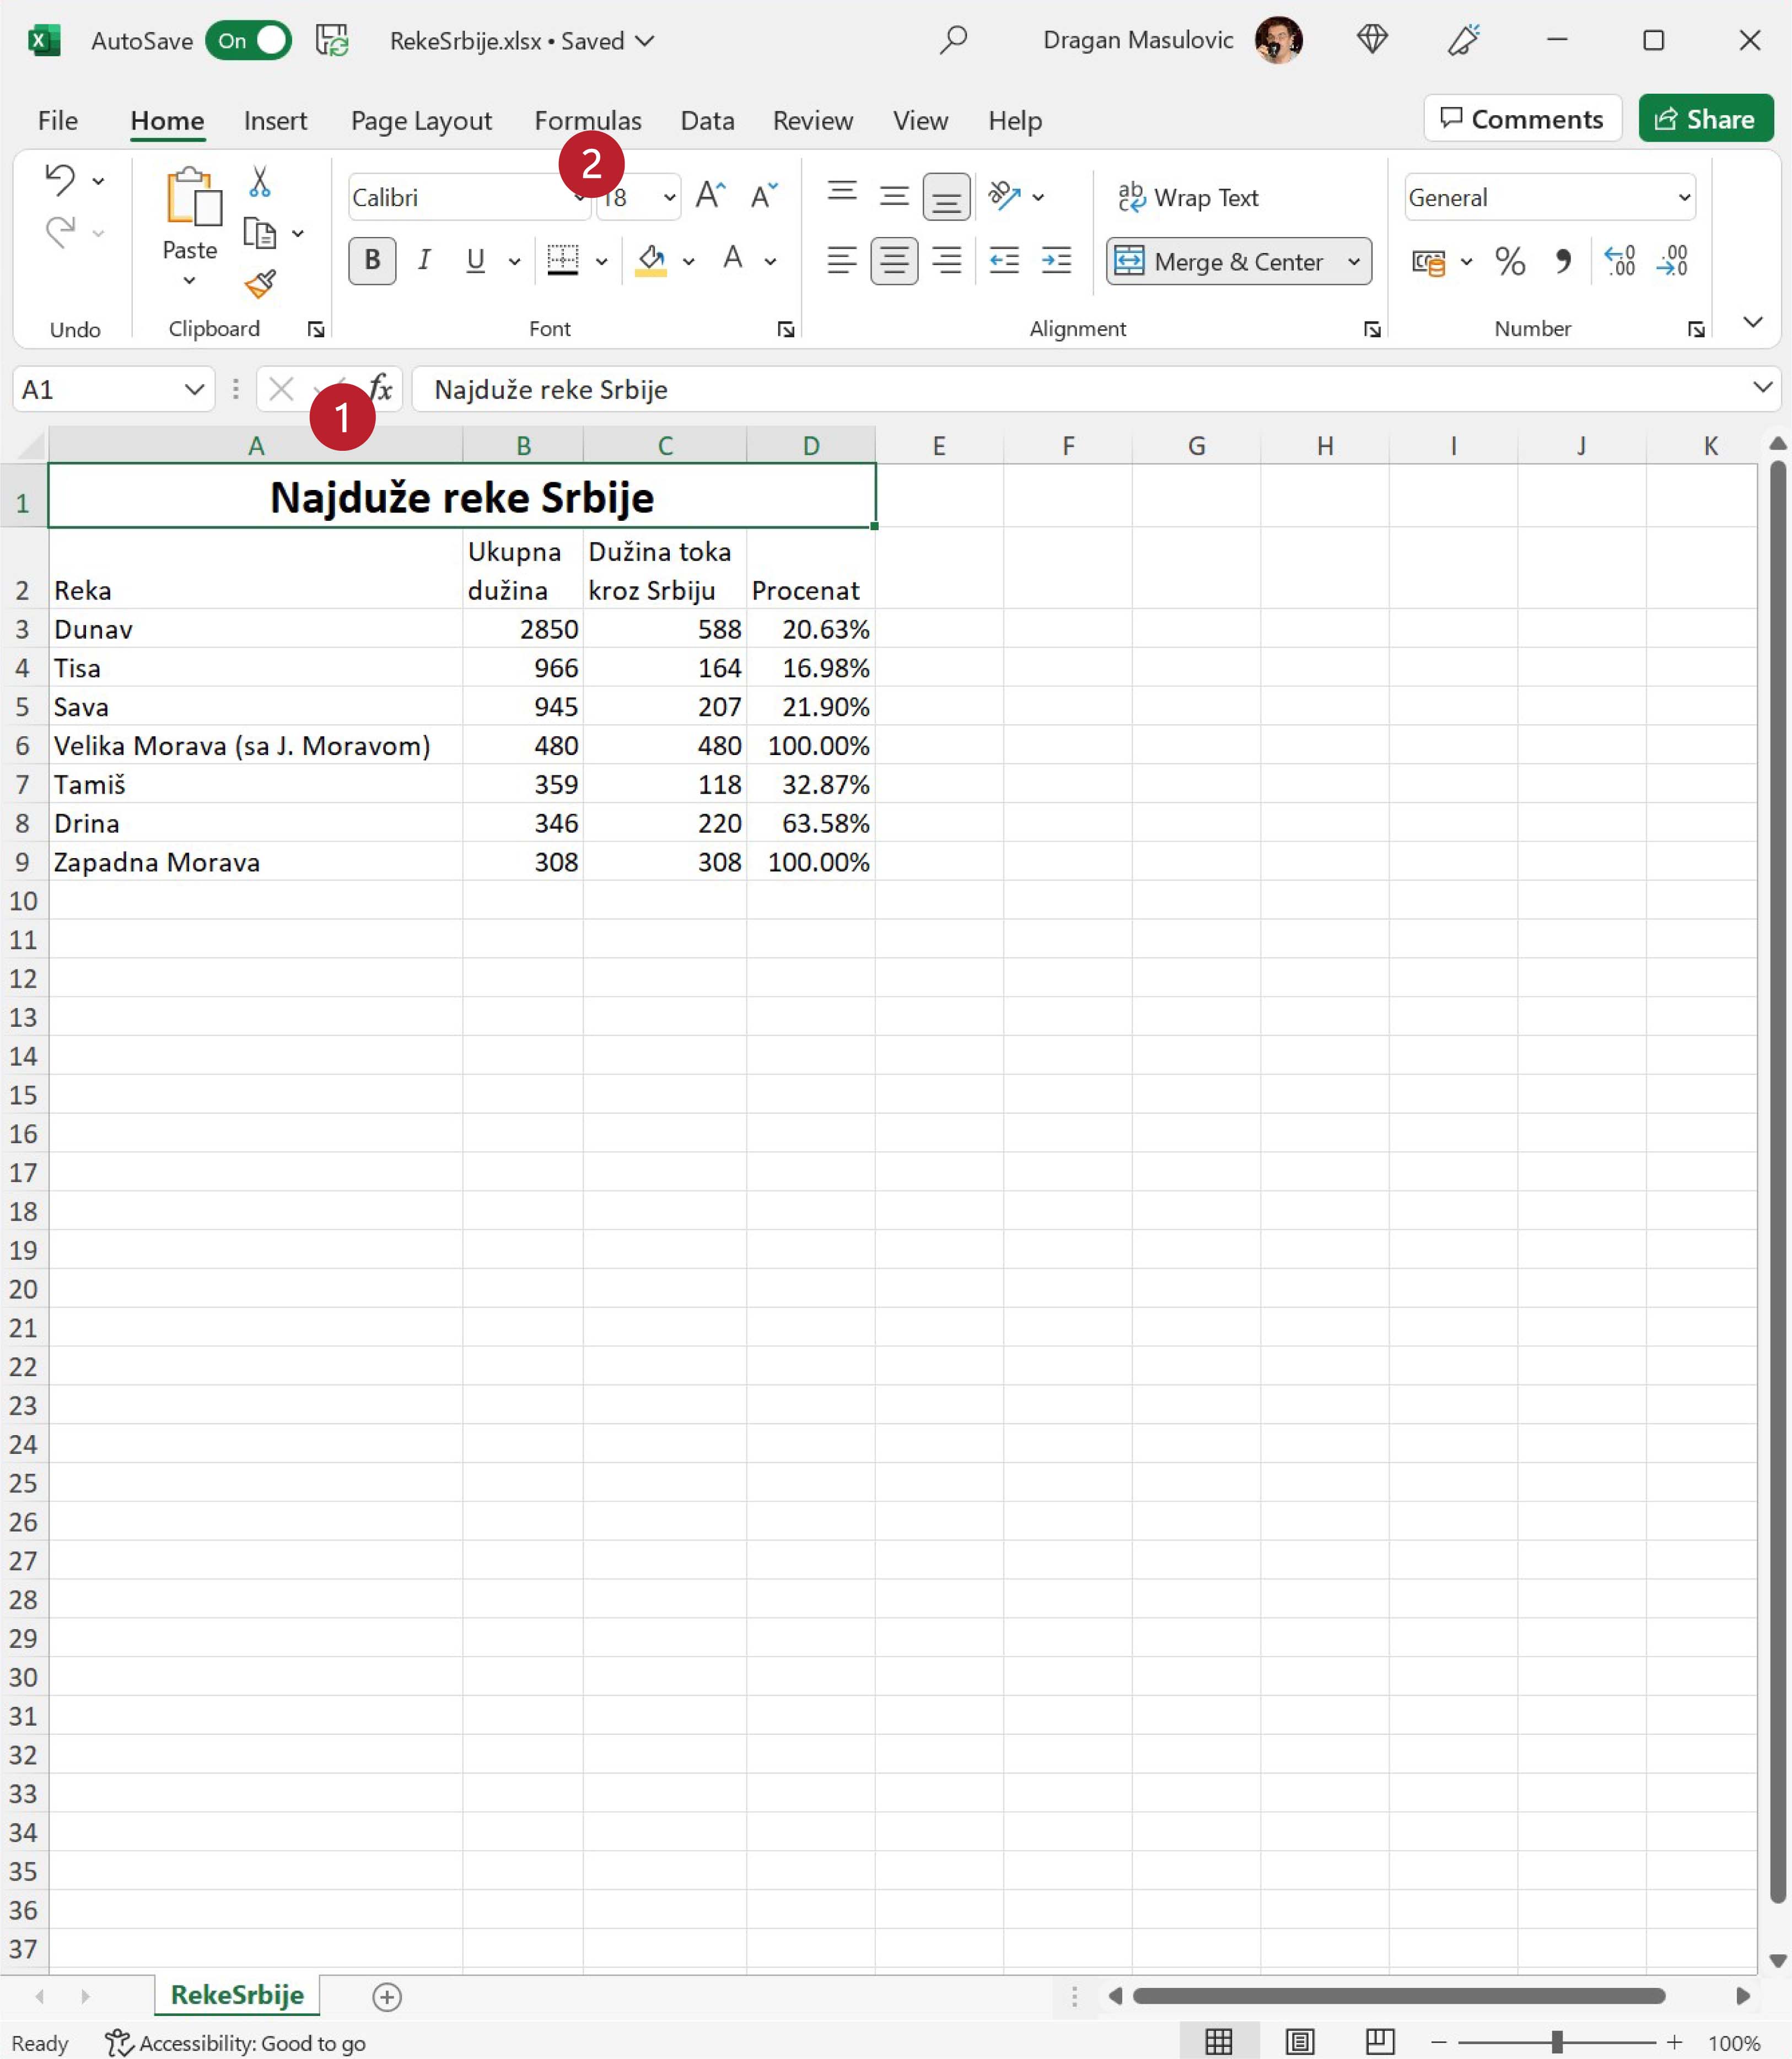The width and height of the screenshot is (1792, 2059).
Task: Click the Share button
Action: tap(1705, 119)
